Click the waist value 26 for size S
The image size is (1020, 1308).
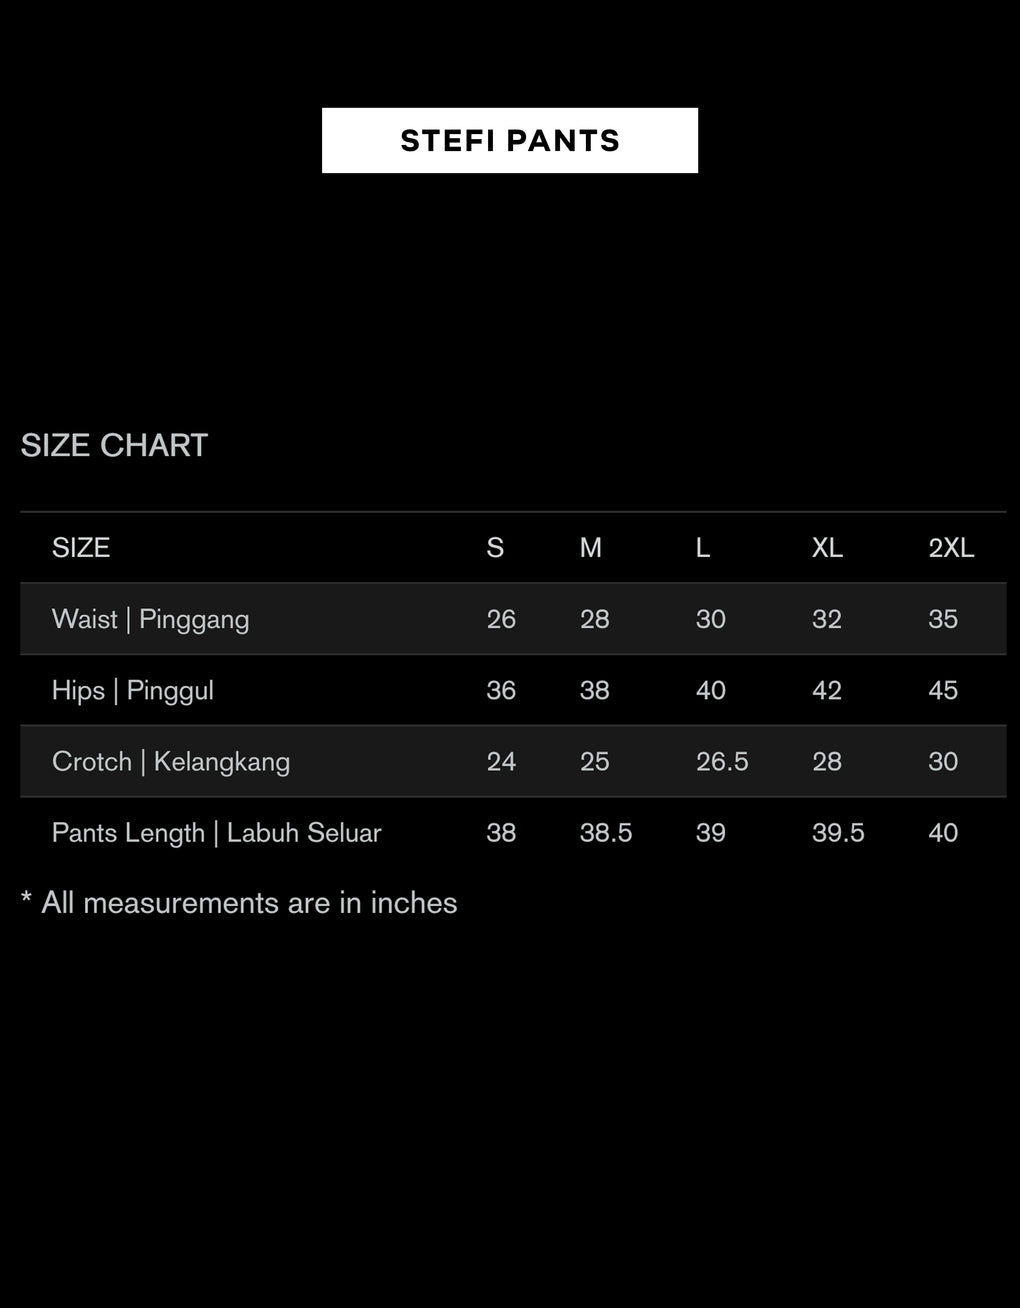pos(501,619)
